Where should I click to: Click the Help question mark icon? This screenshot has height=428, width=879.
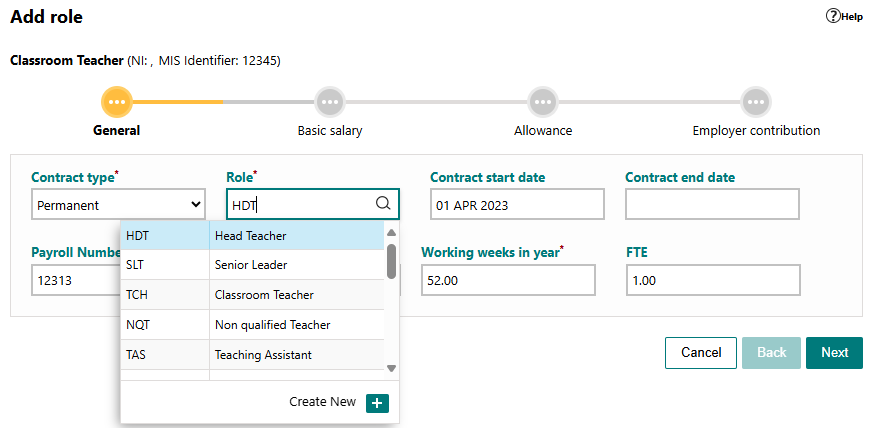pyautogui.click(x=833, y=16)
